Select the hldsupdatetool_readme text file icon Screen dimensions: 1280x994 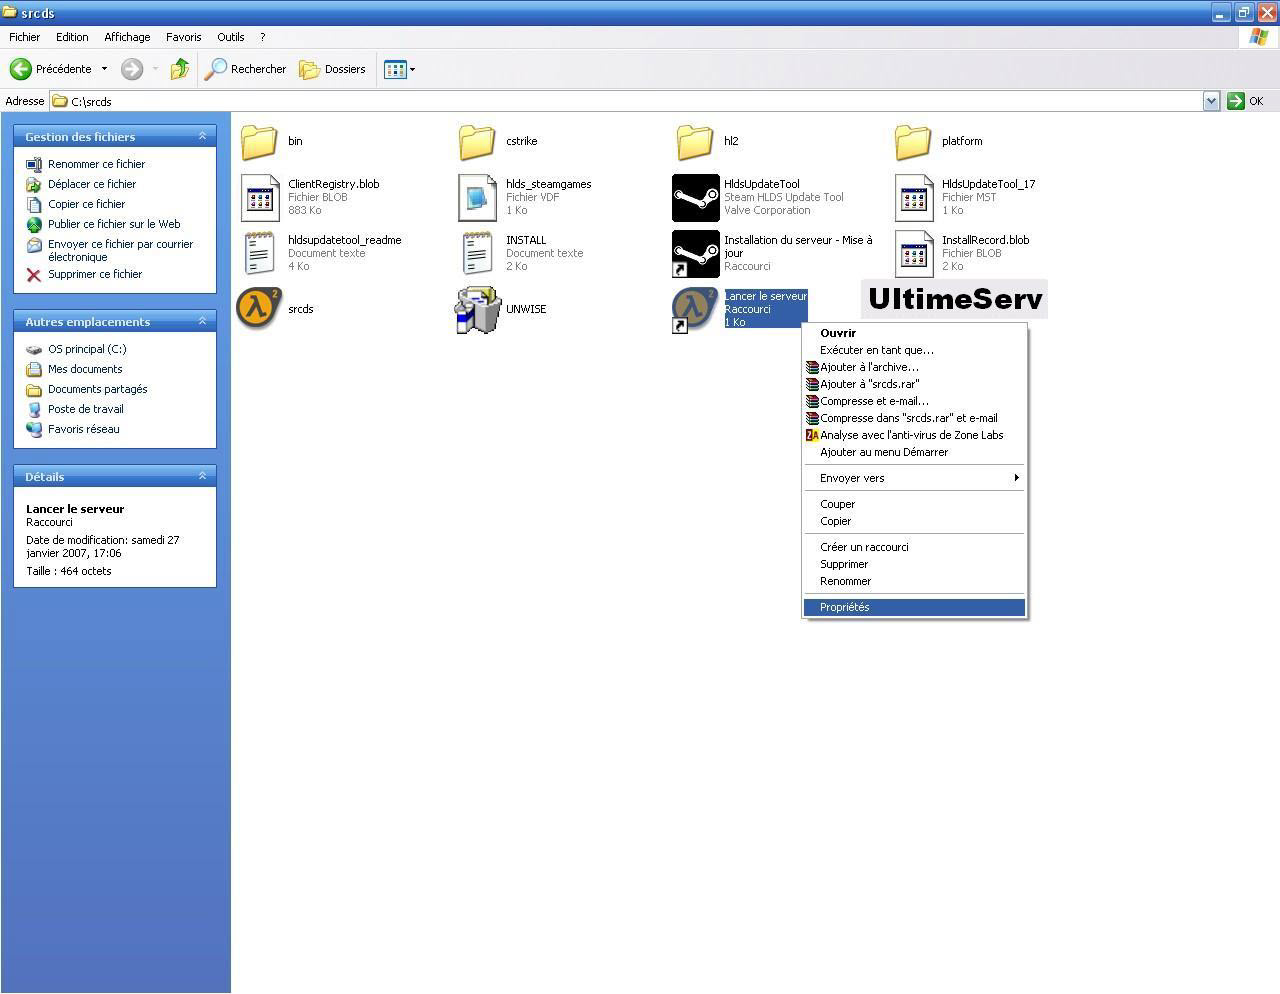pos(260,253)
